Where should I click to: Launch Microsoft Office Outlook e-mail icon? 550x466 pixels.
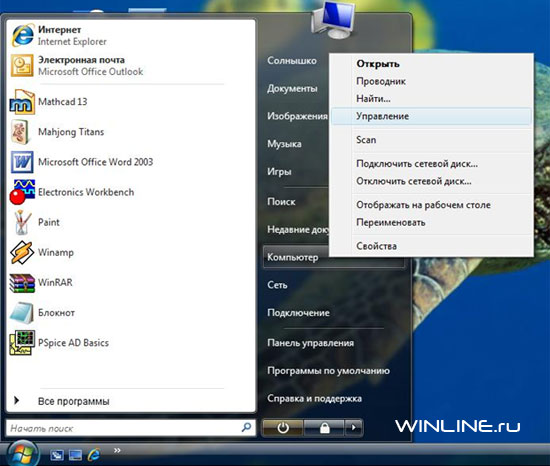22,65
